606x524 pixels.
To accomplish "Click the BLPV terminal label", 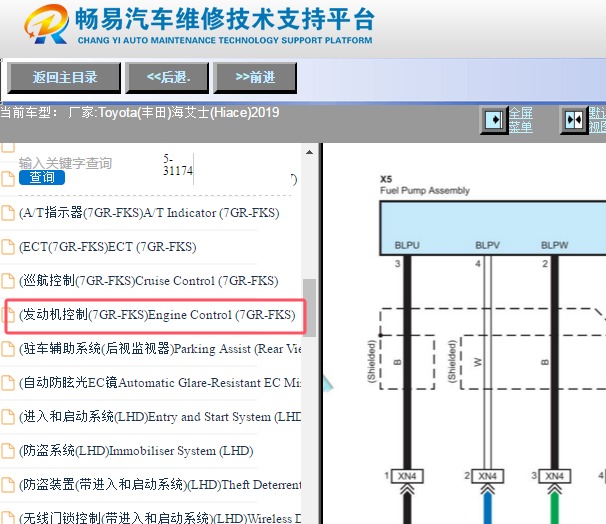I will [487, 245].
